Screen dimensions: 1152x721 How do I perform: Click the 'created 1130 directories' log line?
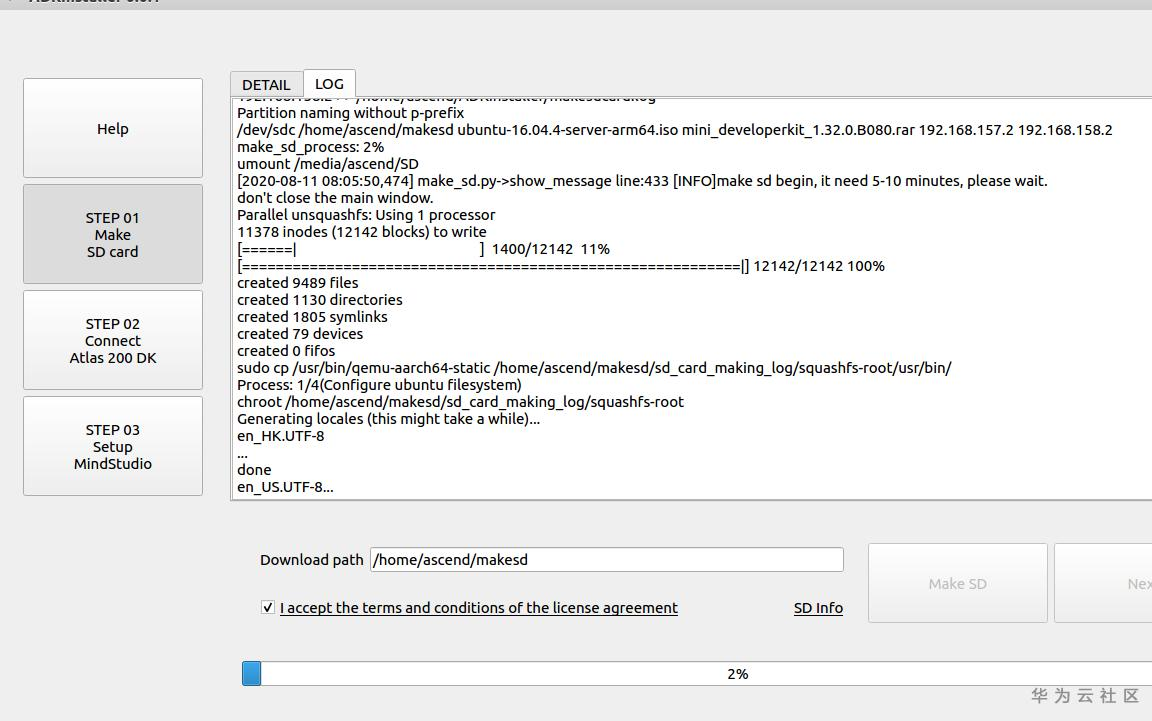click(x=320, y=300)
